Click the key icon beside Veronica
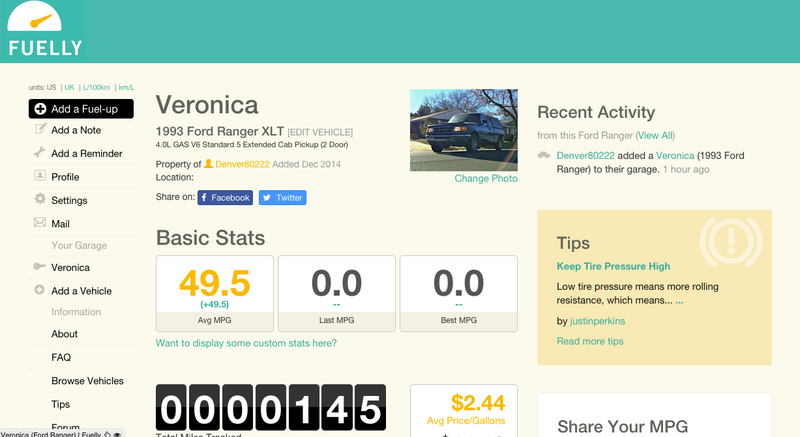Screen dimensions: 800x437 click(x=39, y=266)
